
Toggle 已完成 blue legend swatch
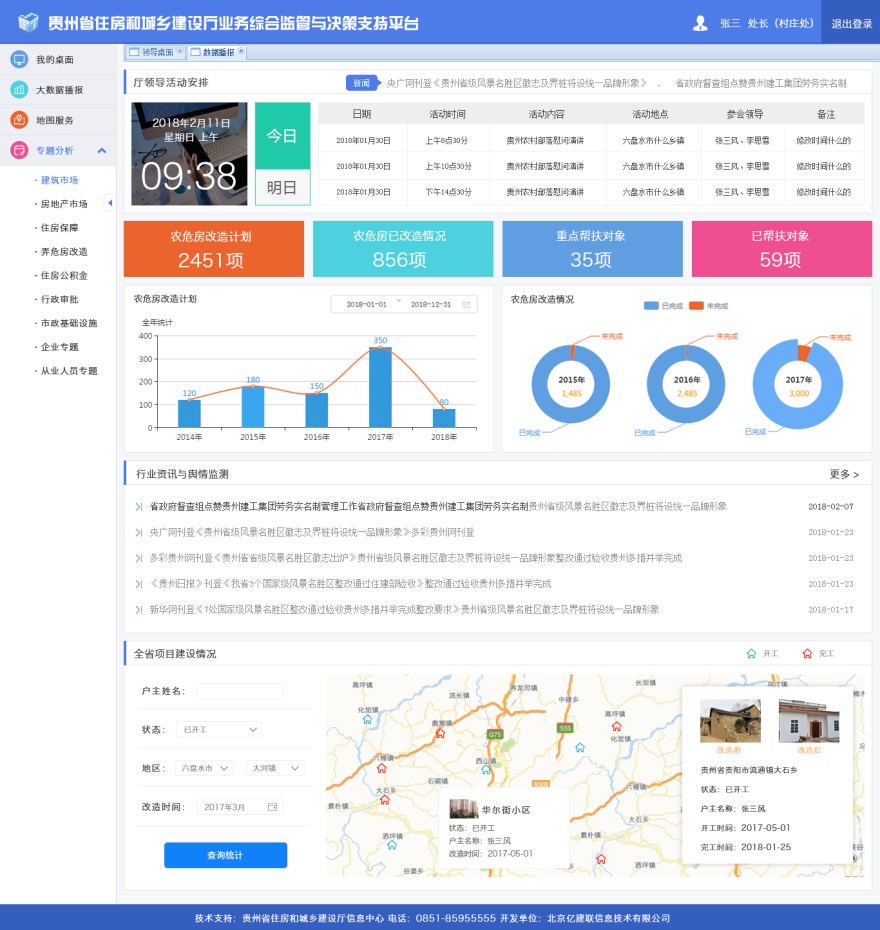point(651,305)
